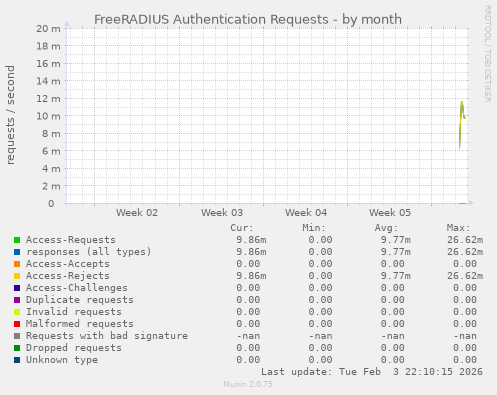Click the 'Week 02' axis label
The width and height of the screenshot is (497, 395).
(x=137, y=213)
